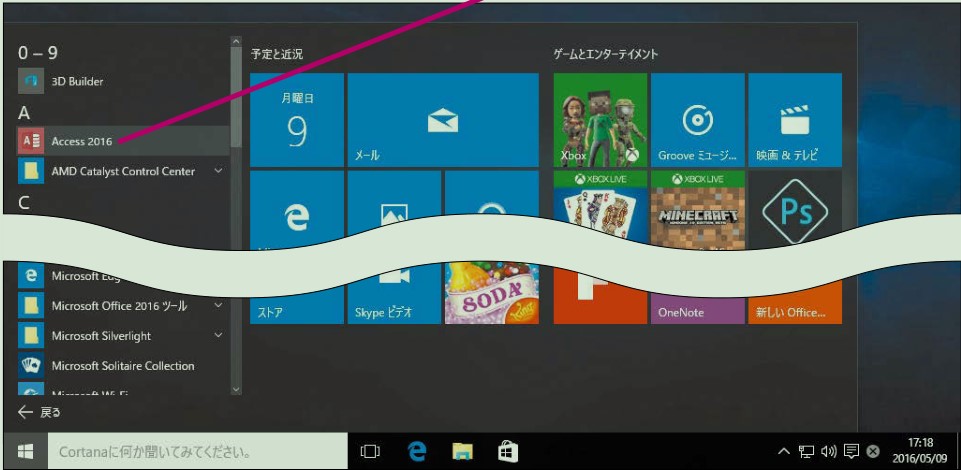Open Edge from the taskbar
This screenshot has width=961, height=470.
click(x=417, y=452)
